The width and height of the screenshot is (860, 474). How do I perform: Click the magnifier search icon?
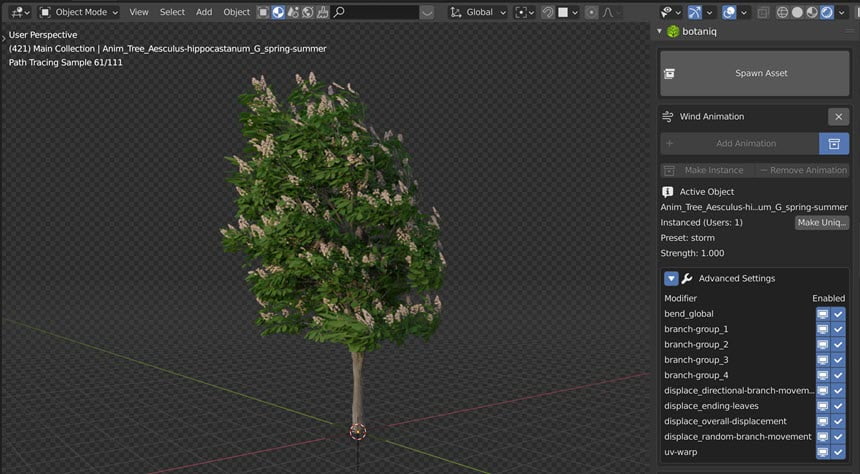(339, 12)
